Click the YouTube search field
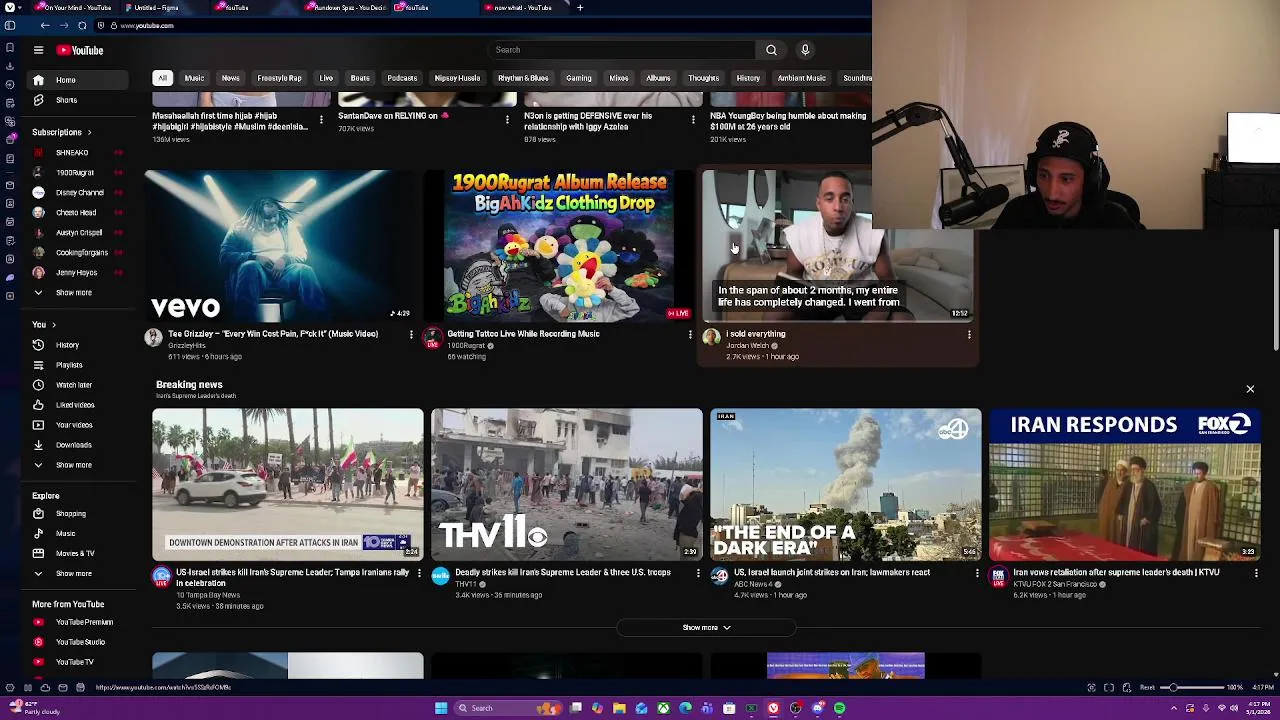Viewport: 1280px width, 720px height. tap(620, 50)
